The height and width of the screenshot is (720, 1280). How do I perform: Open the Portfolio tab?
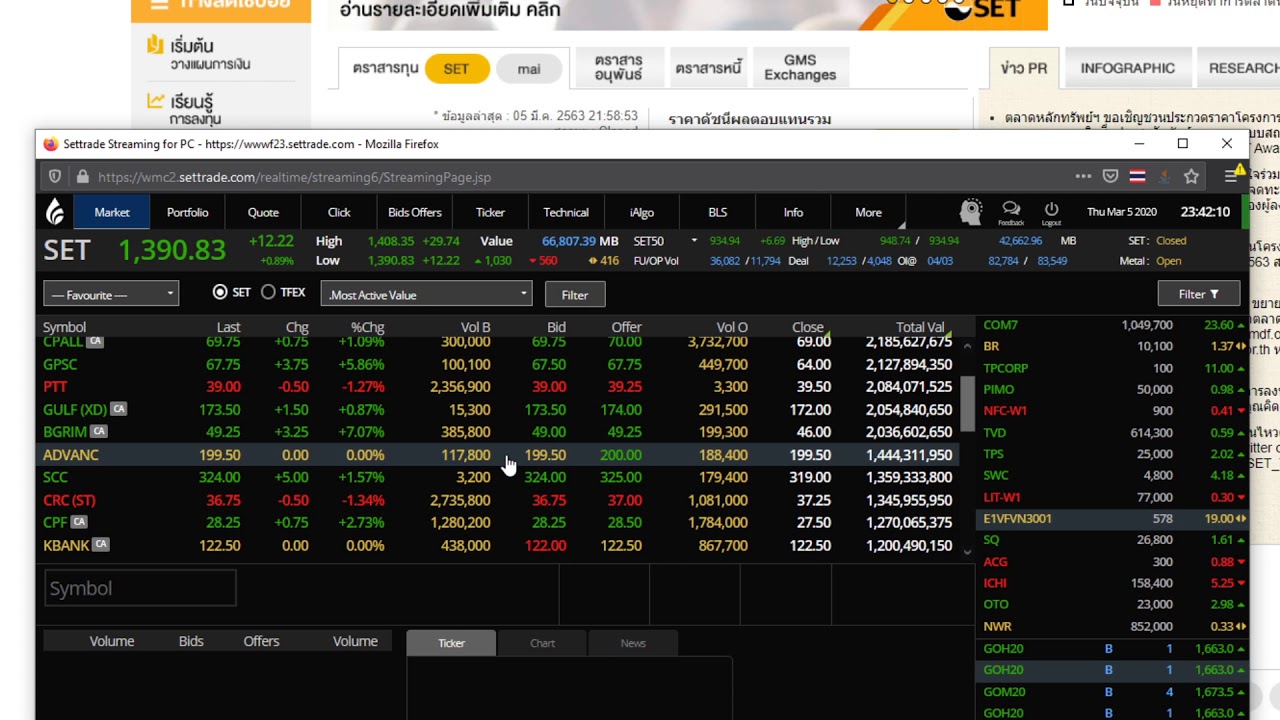pos(188,212)
